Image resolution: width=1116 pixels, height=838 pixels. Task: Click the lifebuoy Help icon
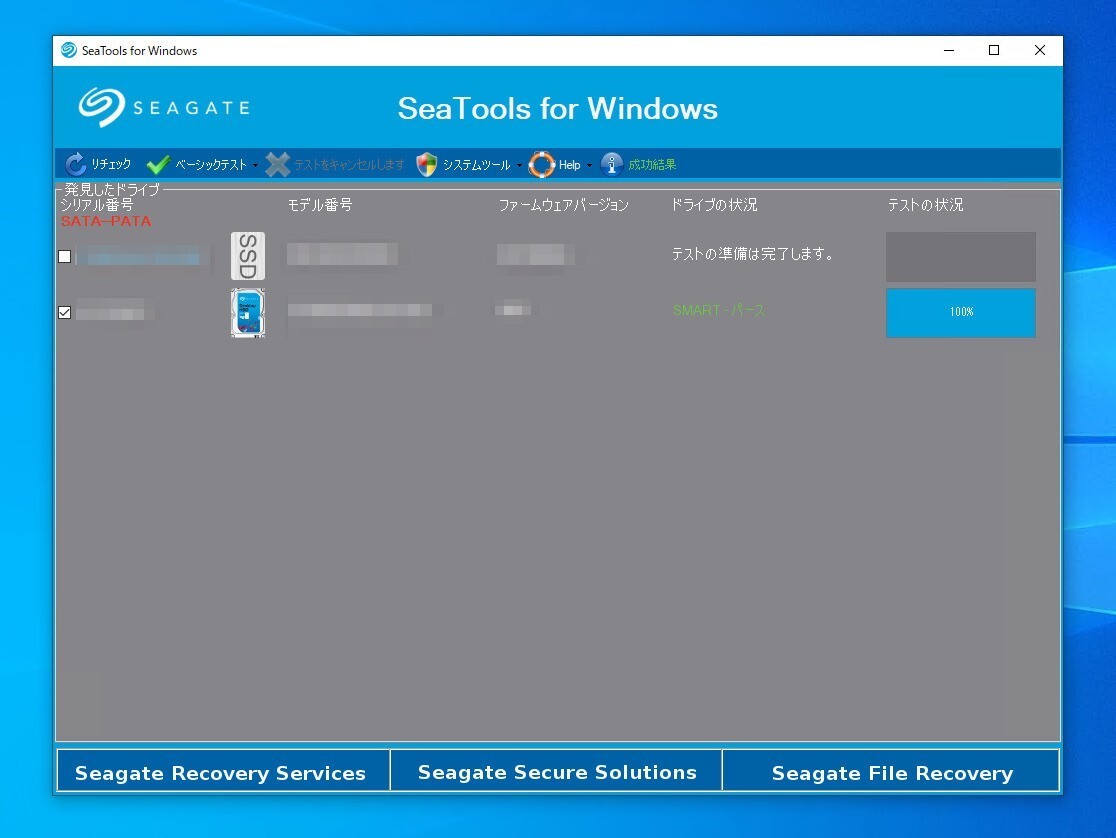coord(542,165)
